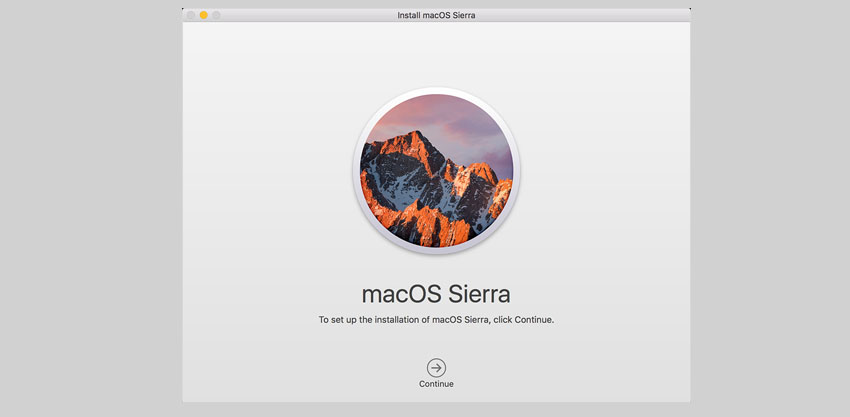
Task: Click the grayed-out close button
Action: point(191,15)
